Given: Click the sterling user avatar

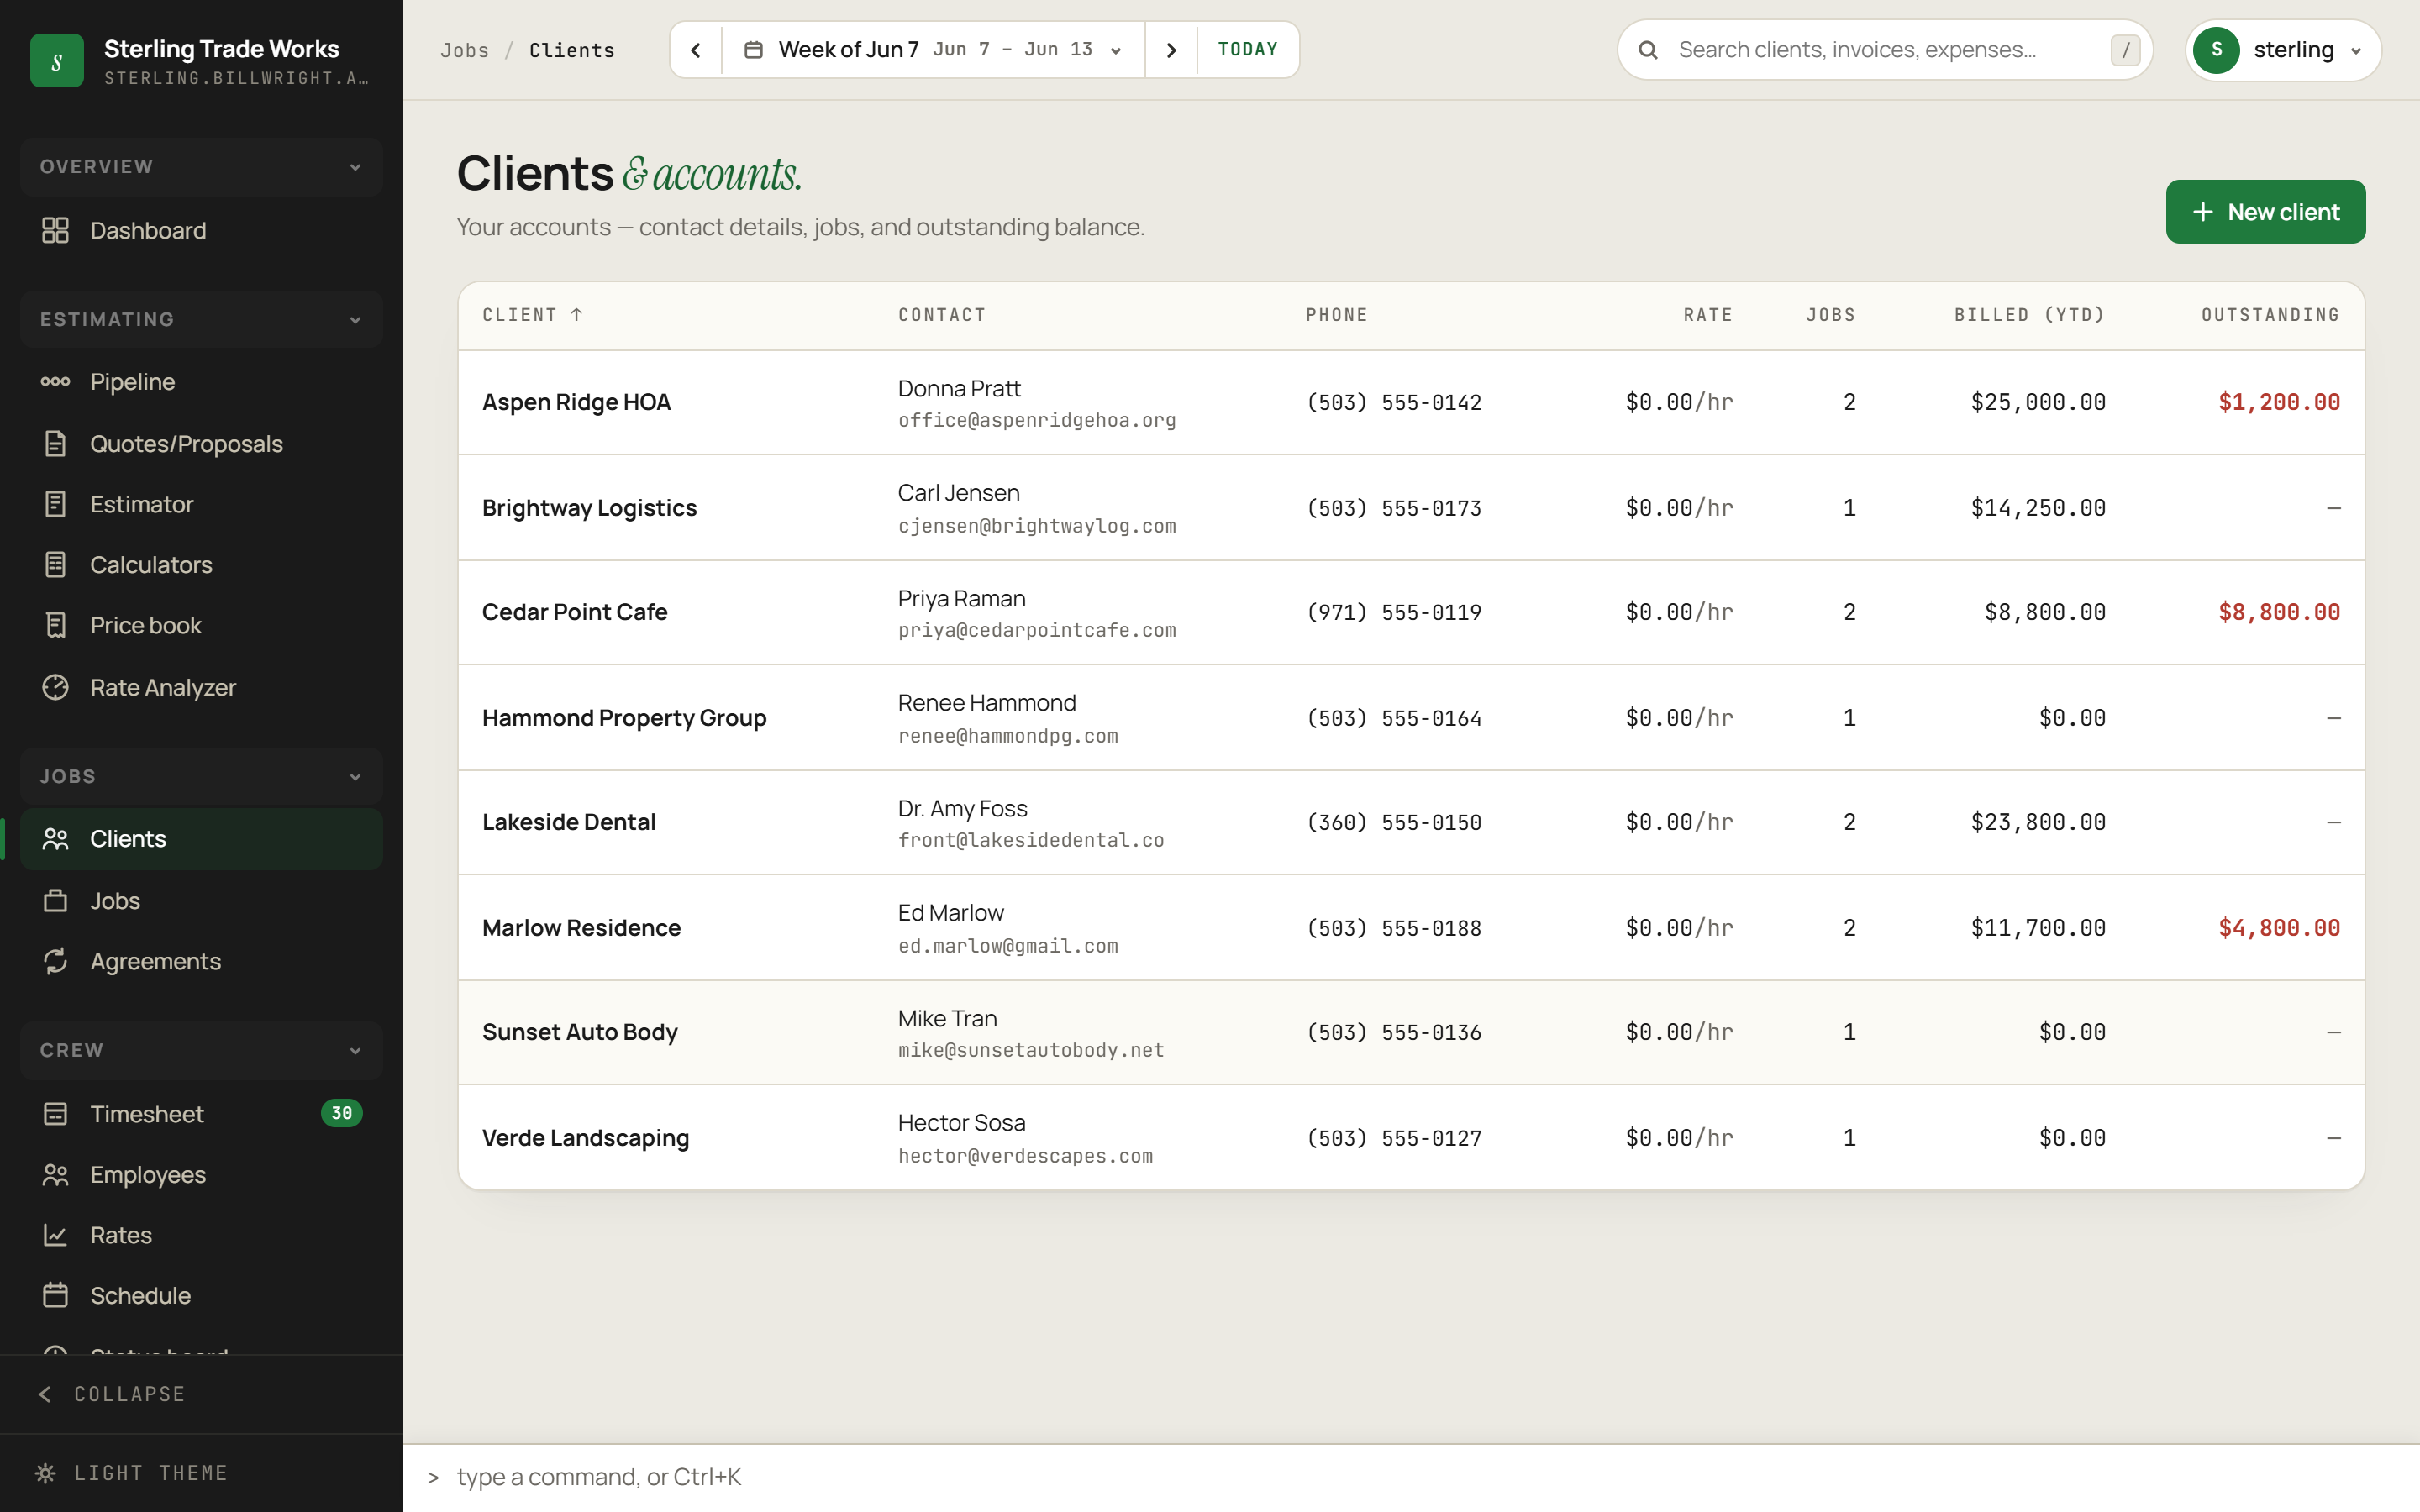Looking at the screenshot, I should pos(2216,49).
